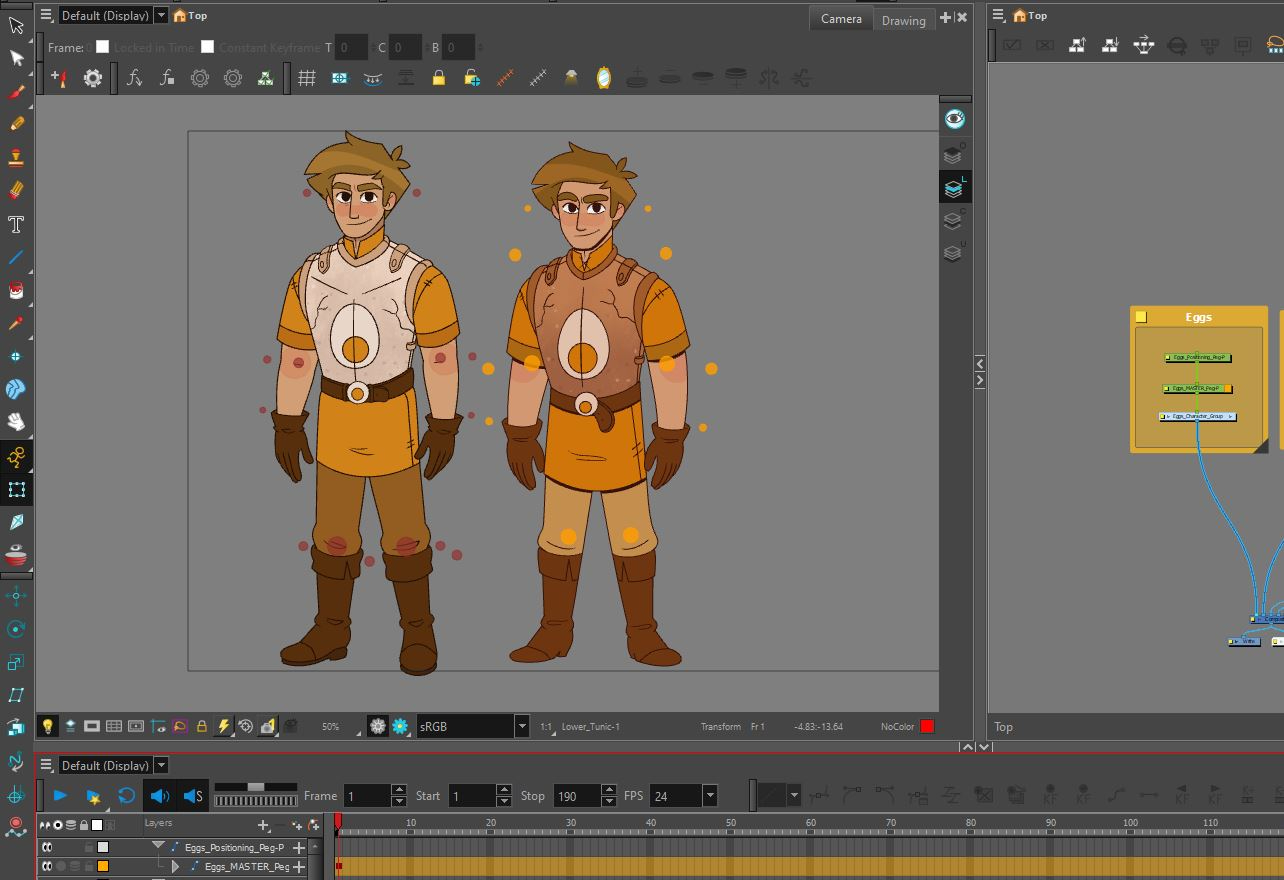Select the Text tool in the left toolbar
The height and width of the screenshot is (880, 1284).
(16, 224)
